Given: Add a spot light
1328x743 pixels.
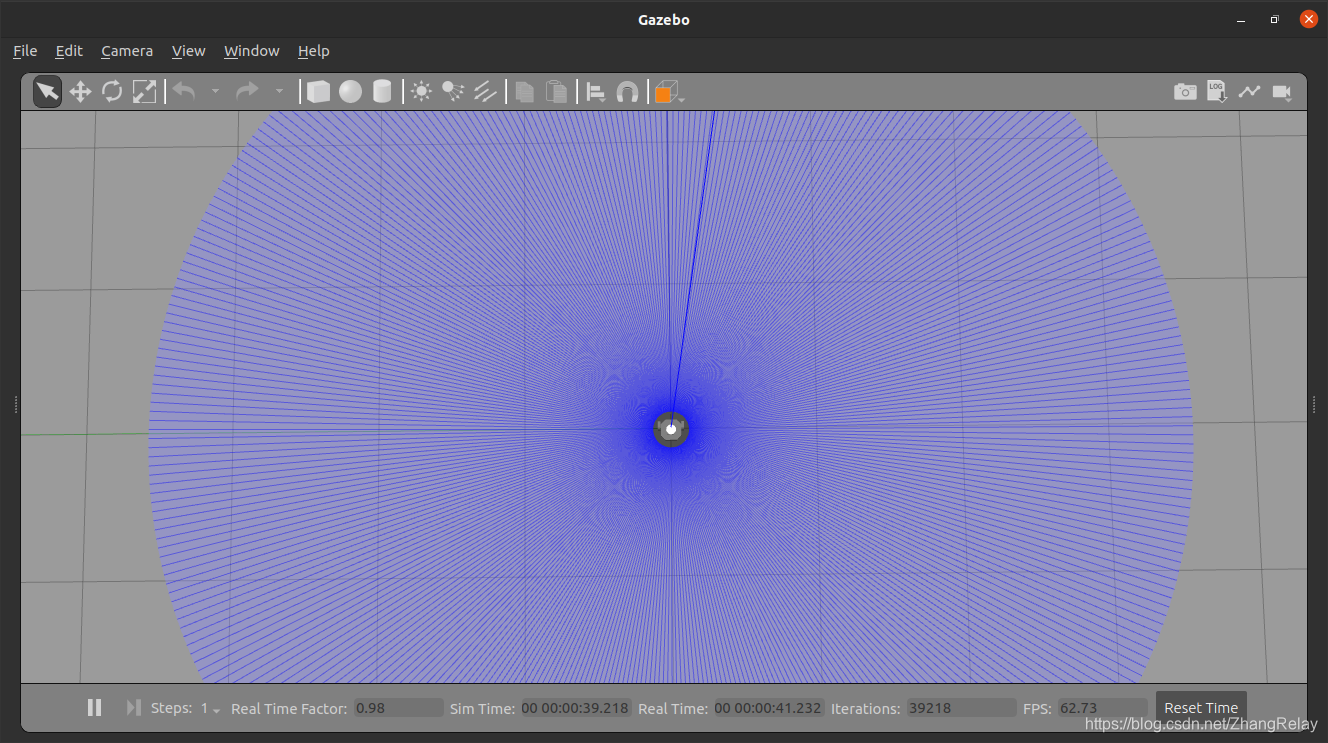Looking at the screenshot, I should (453, 92).
